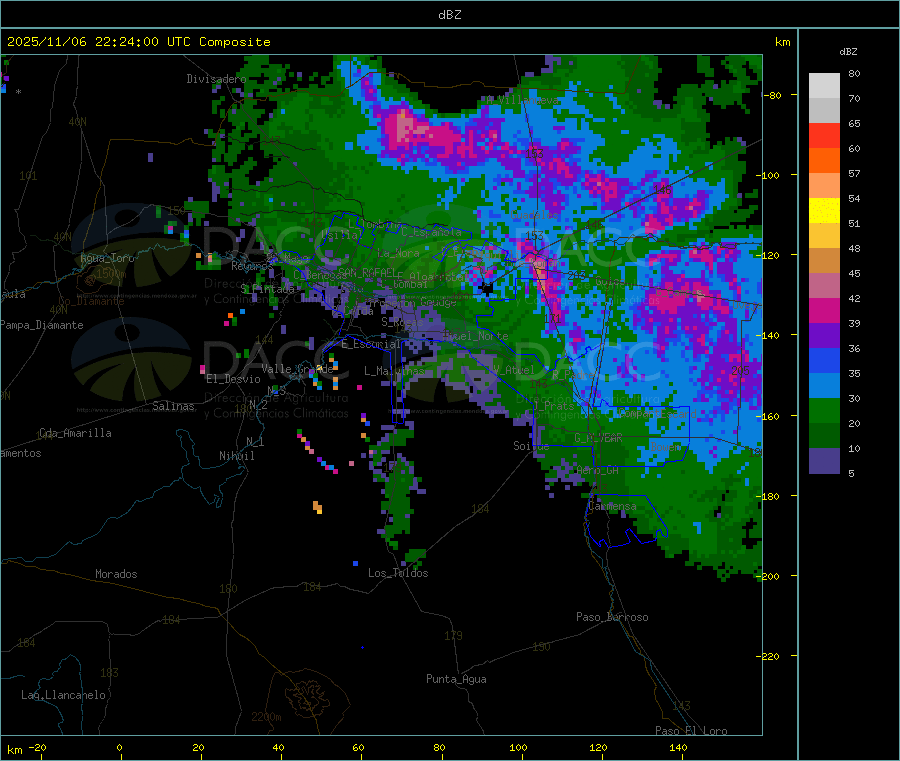Click the El_Desvio place label
This screenshot has height=761, width=900.
pyautogui.click(x=233, y=379)
